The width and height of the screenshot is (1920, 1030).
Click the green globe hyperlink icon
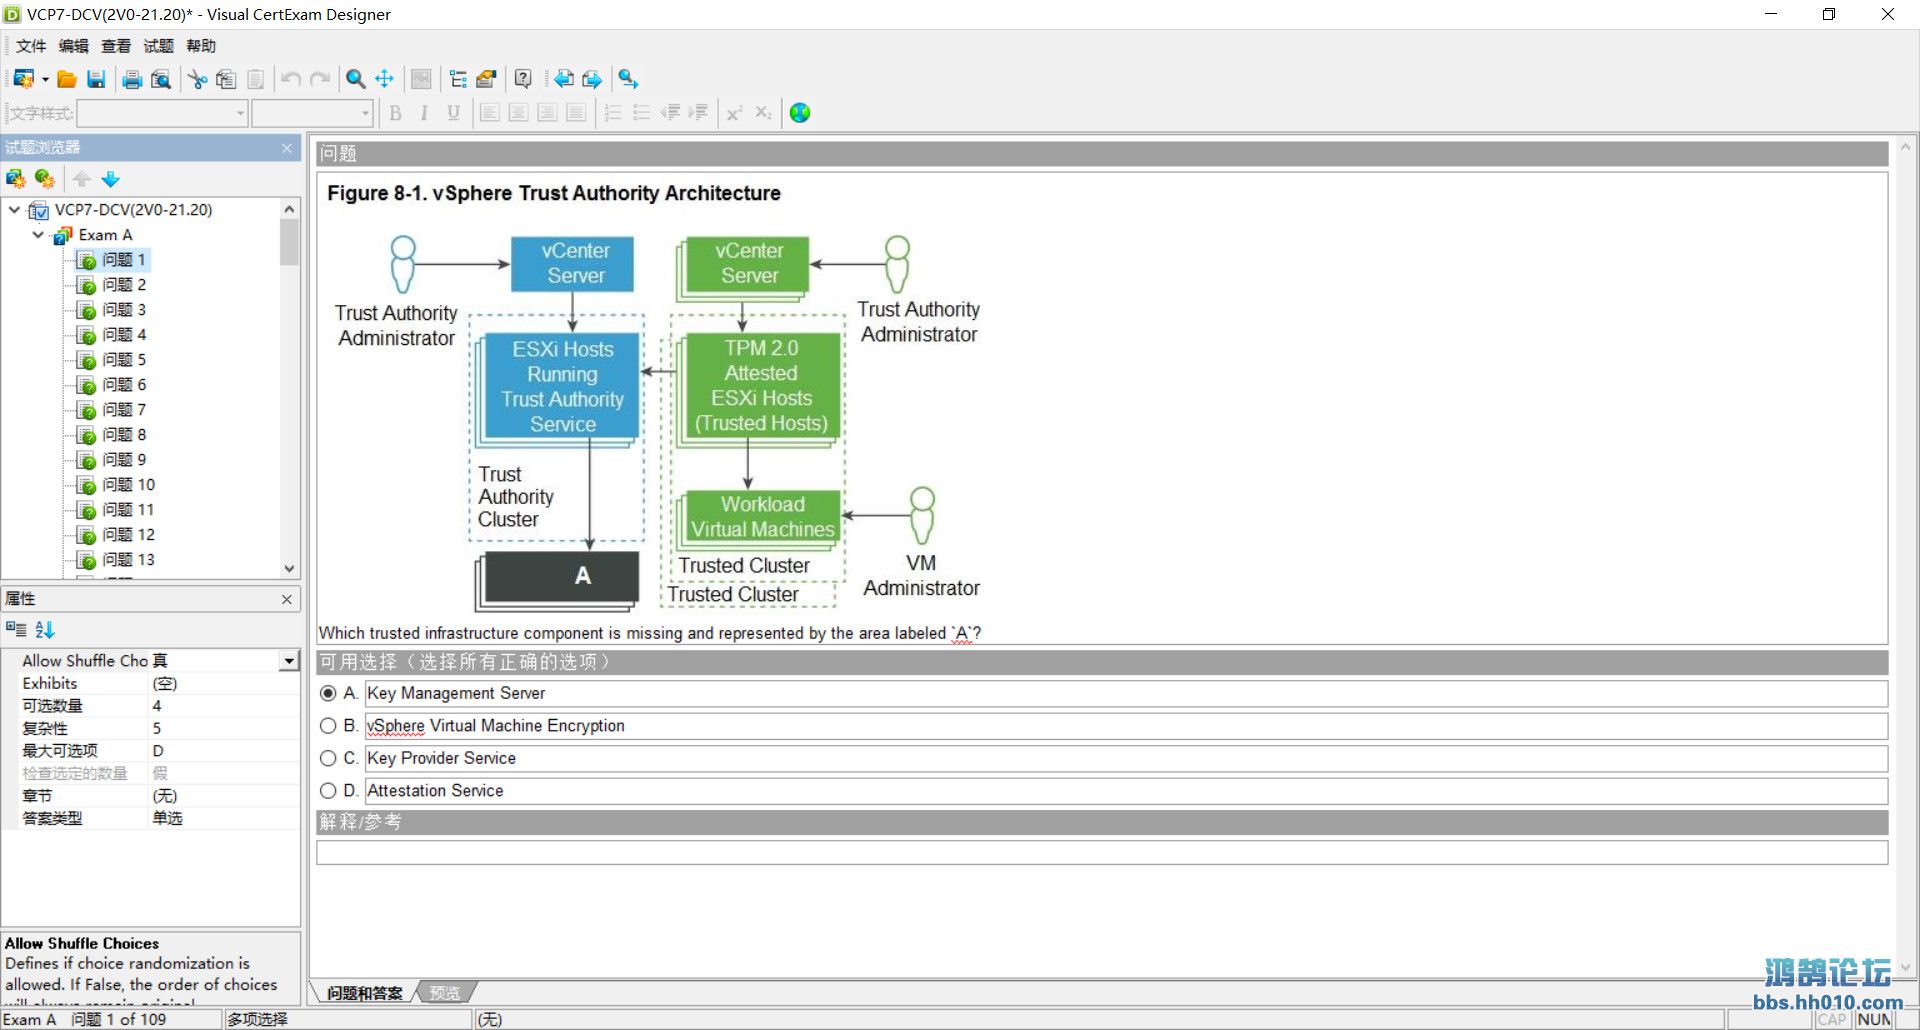(x=800, y=113)
